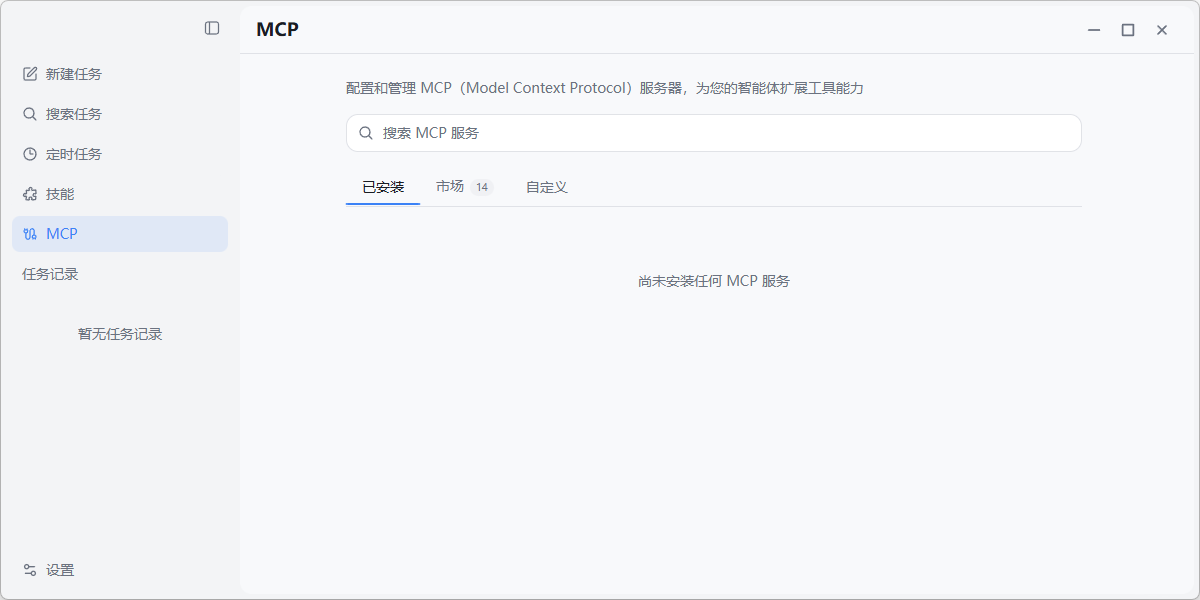
Task: Open the 任务记录 section label
Action: 50,274
